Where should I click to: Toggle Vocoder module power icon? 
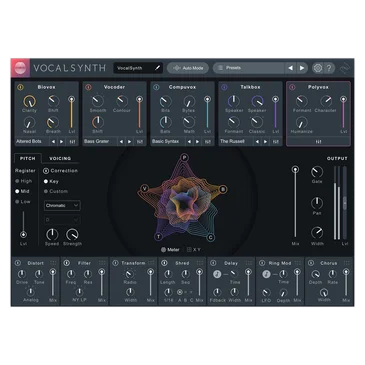(88, 87)
